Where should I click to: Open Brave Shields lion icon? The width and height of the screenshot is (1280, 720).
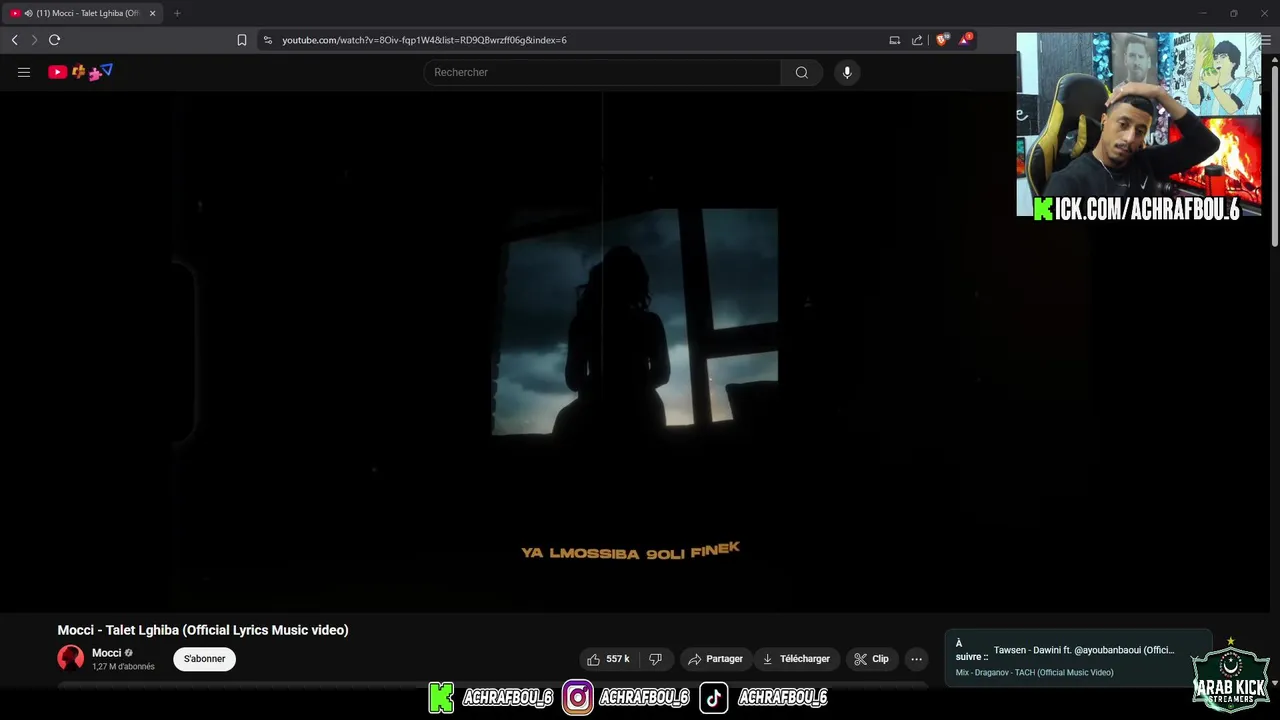point(941,40)
